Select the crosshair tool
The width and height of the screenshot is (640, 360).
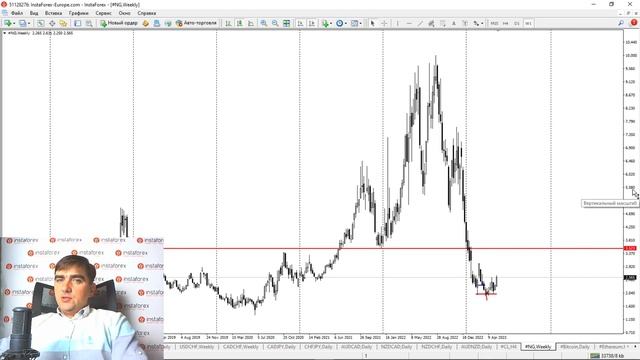click(x=384, y=23)
